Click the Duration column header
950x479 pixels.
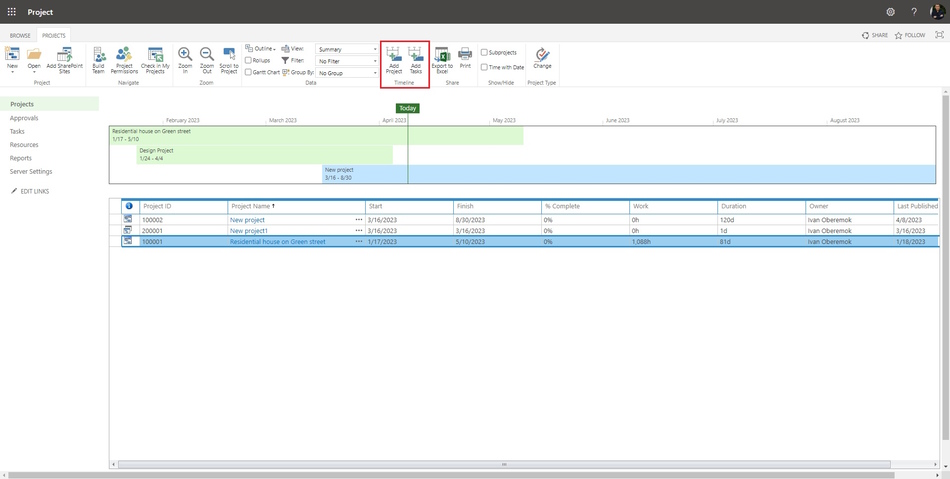(762, 206)
